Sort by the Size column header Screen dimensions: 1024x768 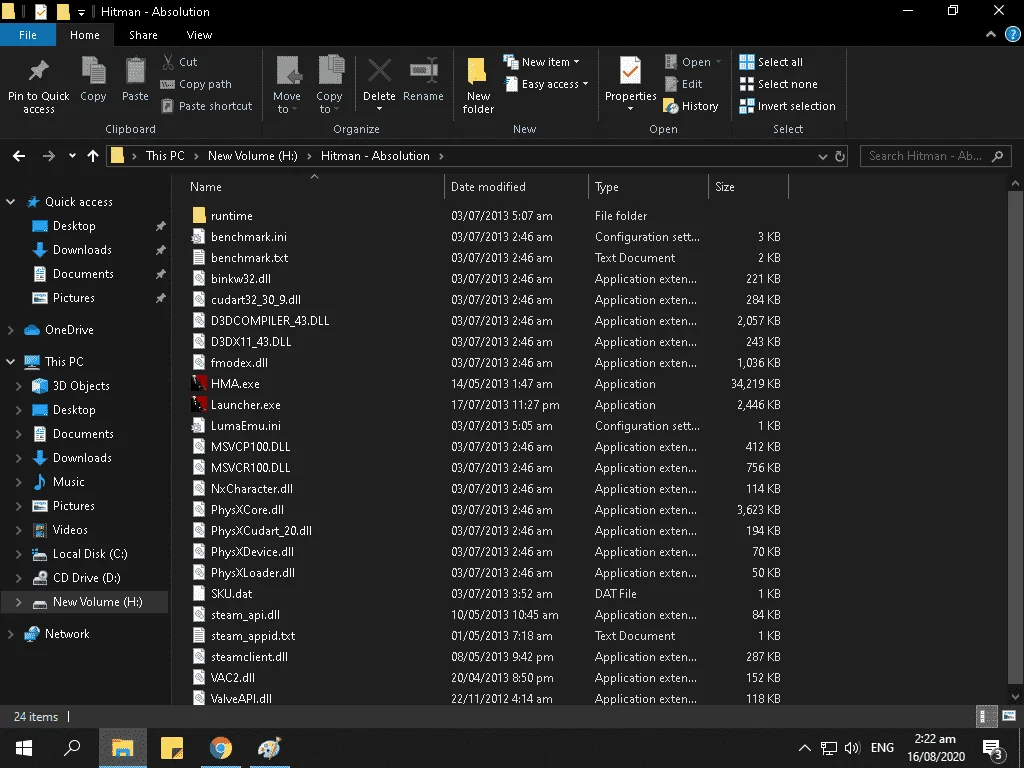tap(748, 187)
